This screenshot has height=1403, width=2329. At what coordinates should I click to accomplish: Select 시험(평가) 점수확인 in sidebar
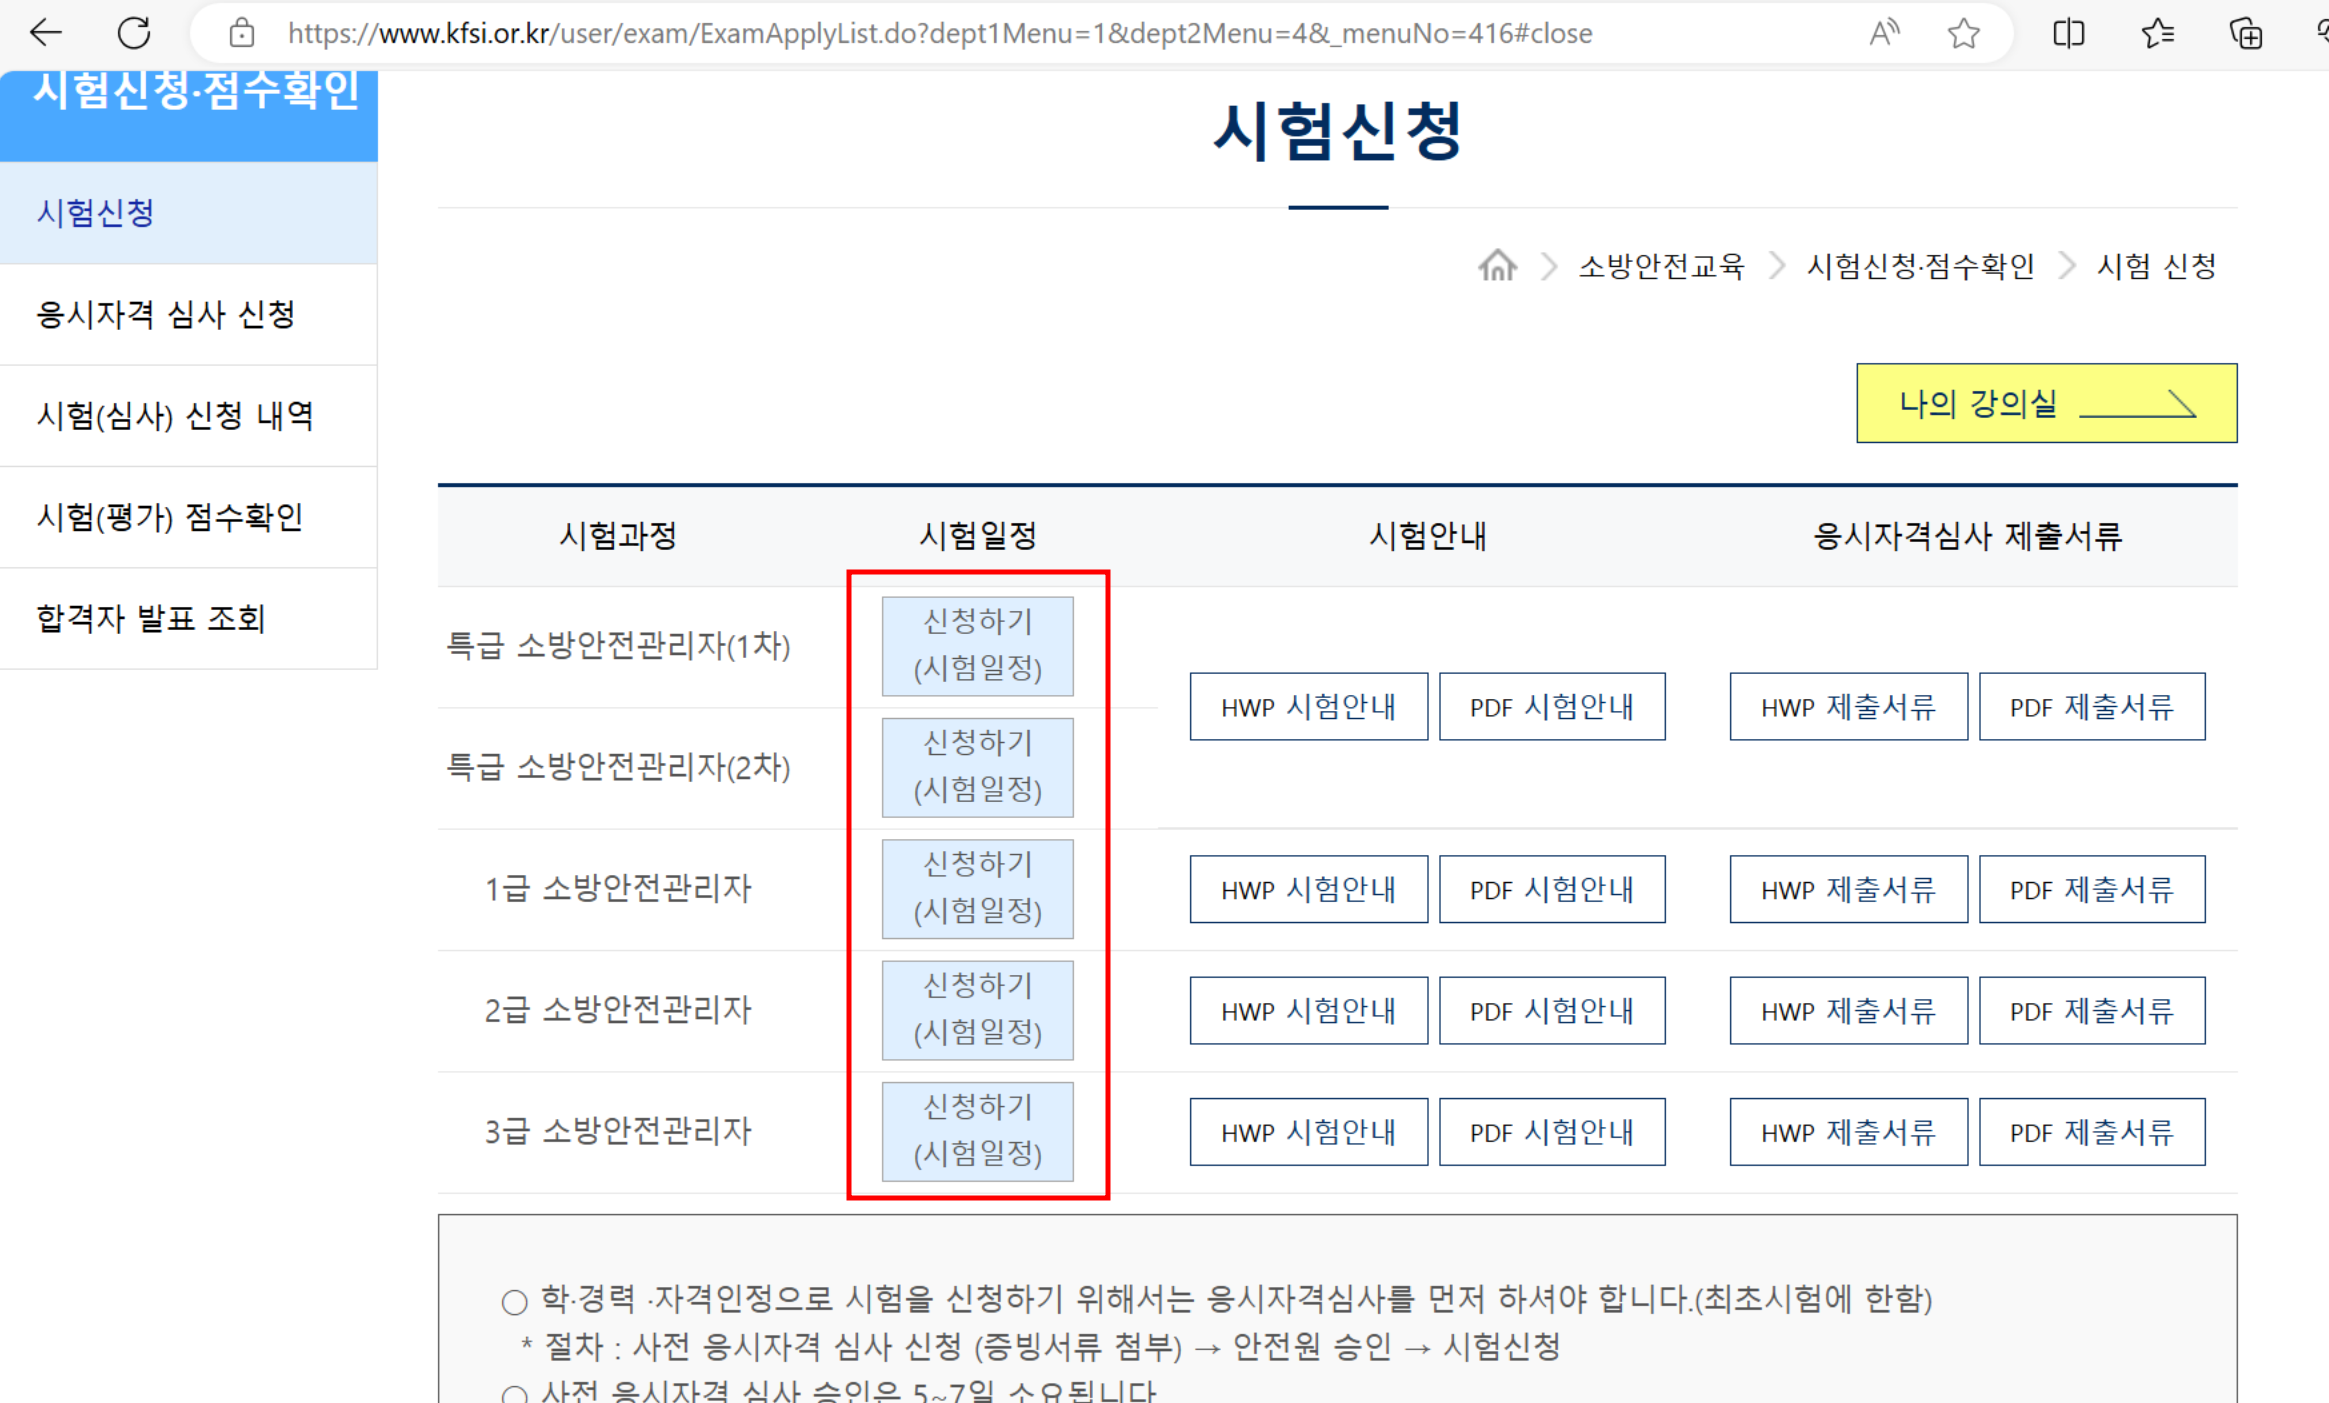coord(169,517)
